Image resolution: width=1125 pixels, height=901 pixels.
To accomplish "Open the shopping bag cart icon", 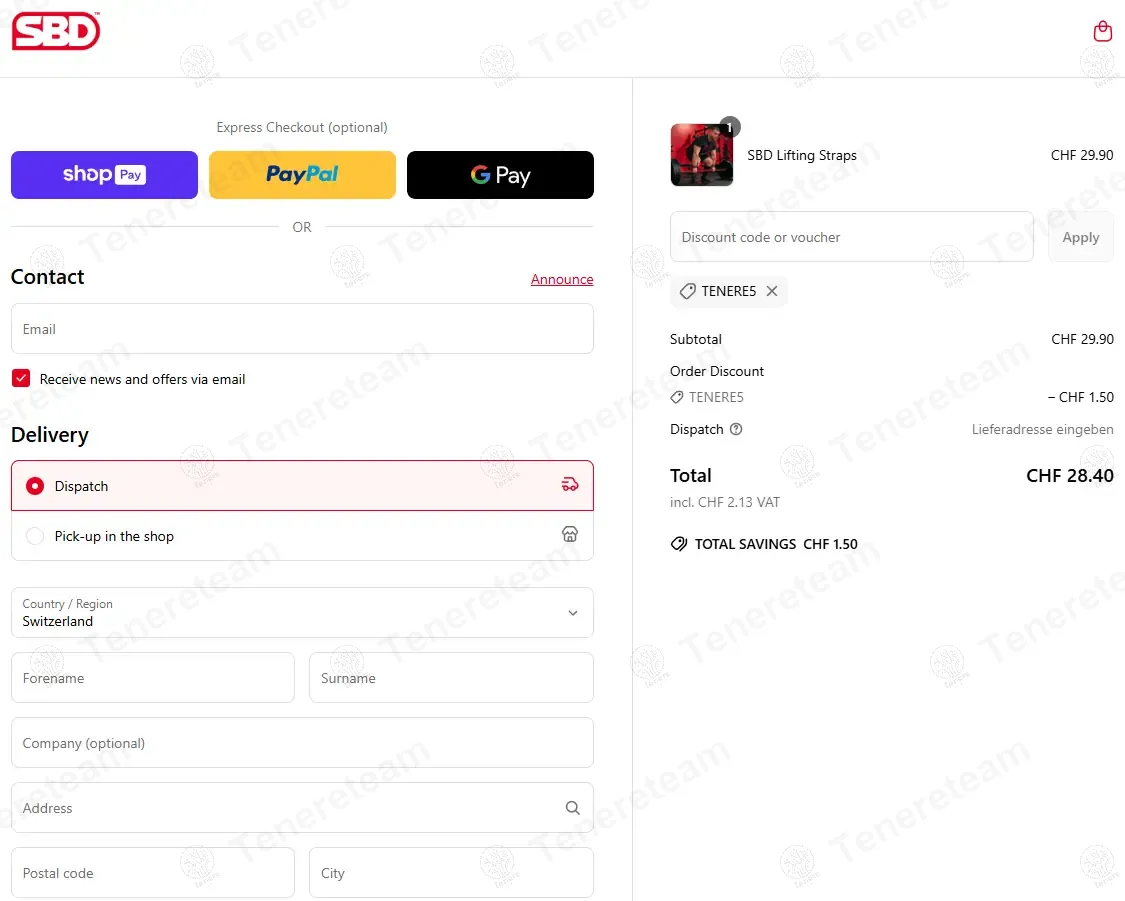I will tap(1102, 31).
